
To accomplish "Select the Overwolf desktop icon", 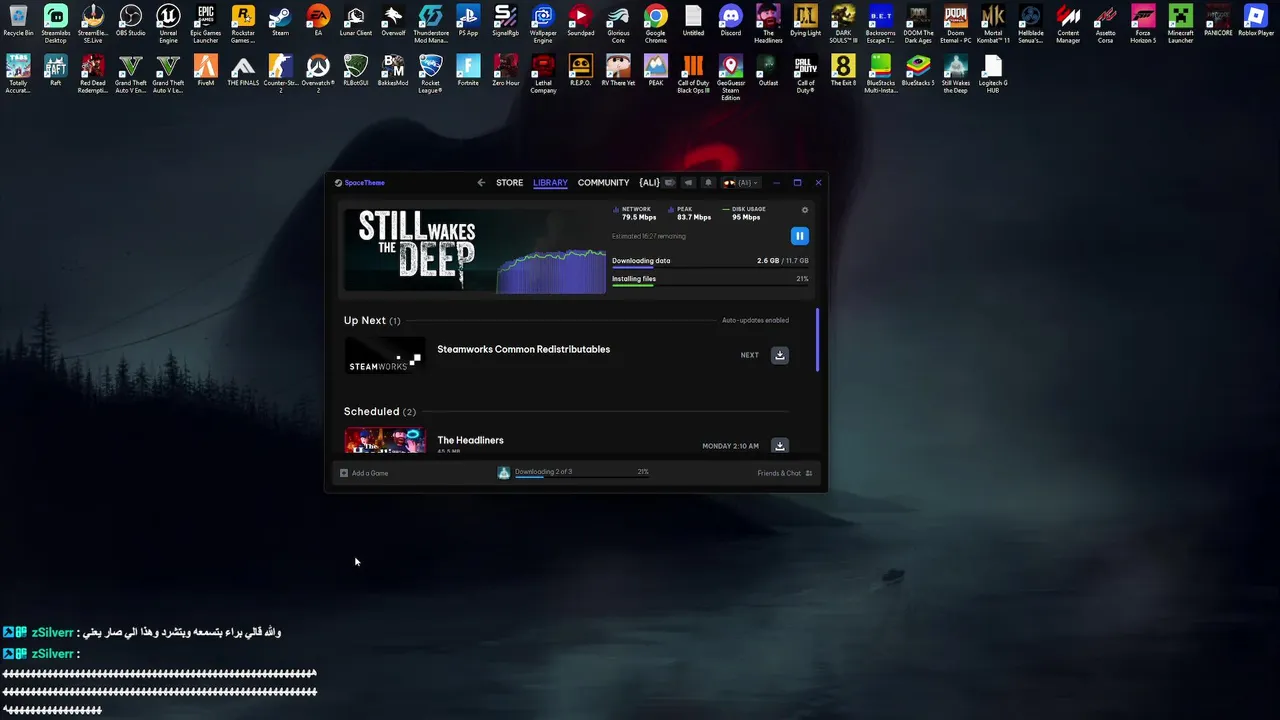I will (x=393, y=21).
